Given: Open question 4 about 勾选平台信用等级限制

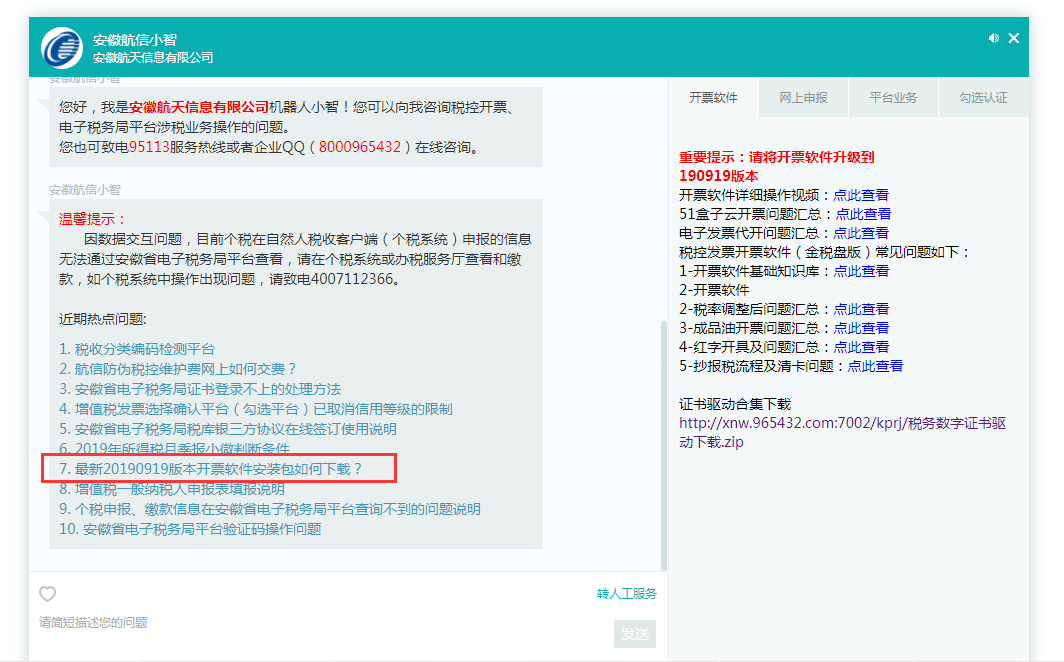Looking at the screenshot, I should pos(256,409).
